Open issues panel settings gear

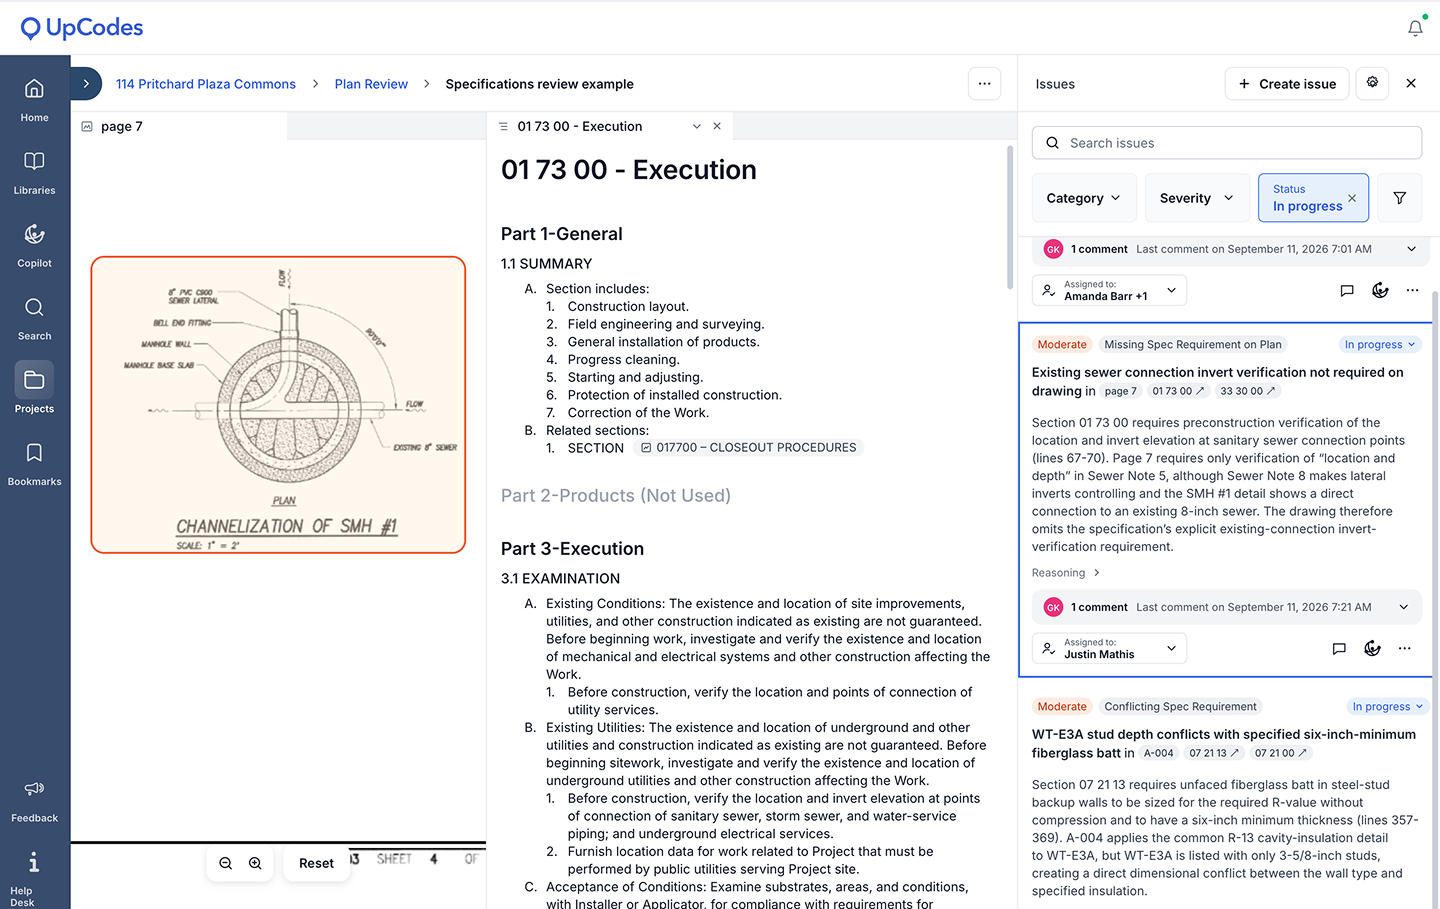click(1372, 83)
